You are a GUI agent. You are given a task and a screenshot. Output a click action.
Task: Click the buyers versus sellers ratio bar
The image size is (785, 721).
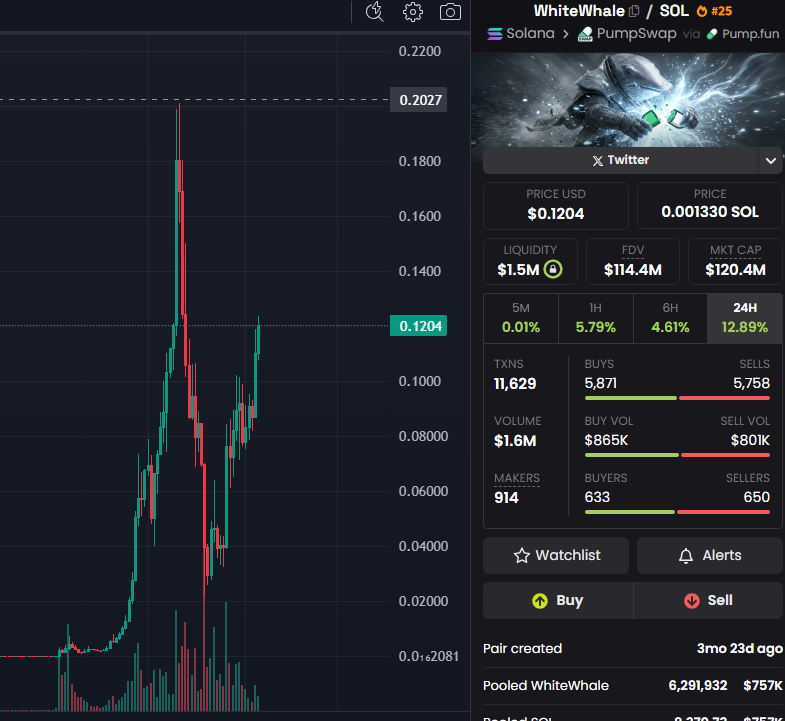[677, 512]
